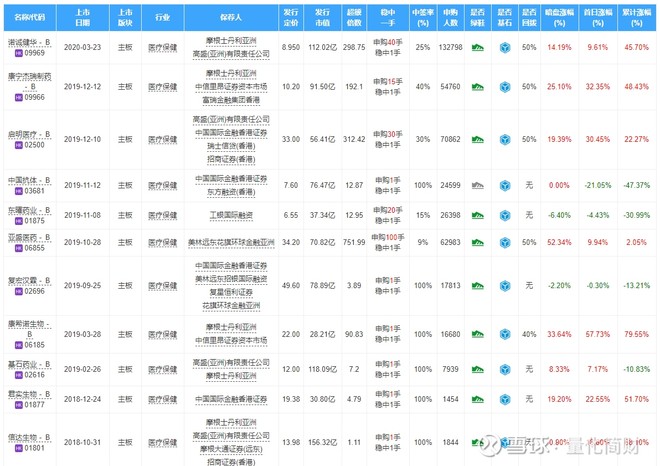Select cumulative change -47.37%

(636, 185)
